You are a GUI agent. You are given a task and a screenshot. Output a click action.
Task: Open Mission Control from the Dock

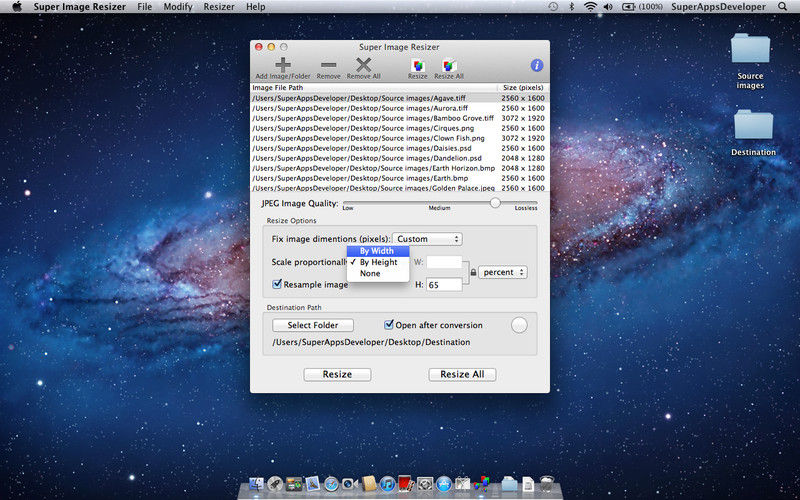tap(294, 484)
